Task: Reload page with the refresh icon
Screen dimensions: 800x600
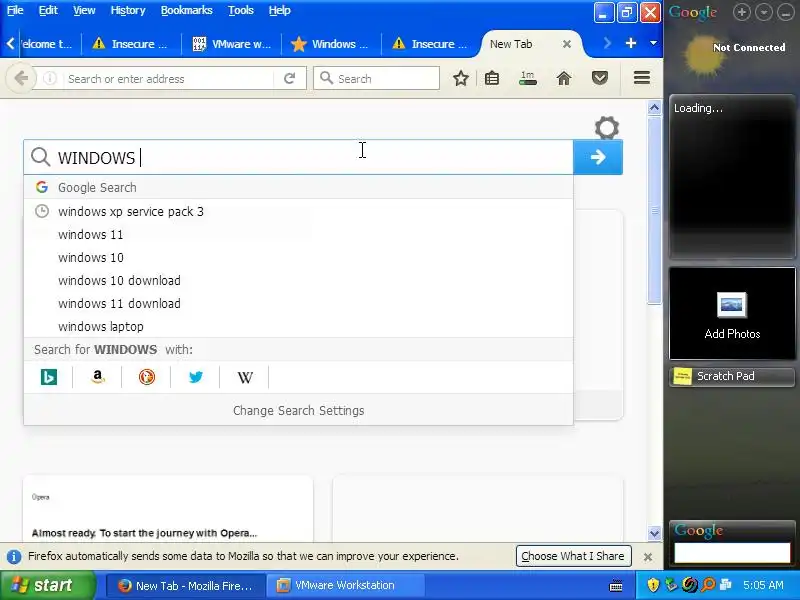Action: pos(289,79)
